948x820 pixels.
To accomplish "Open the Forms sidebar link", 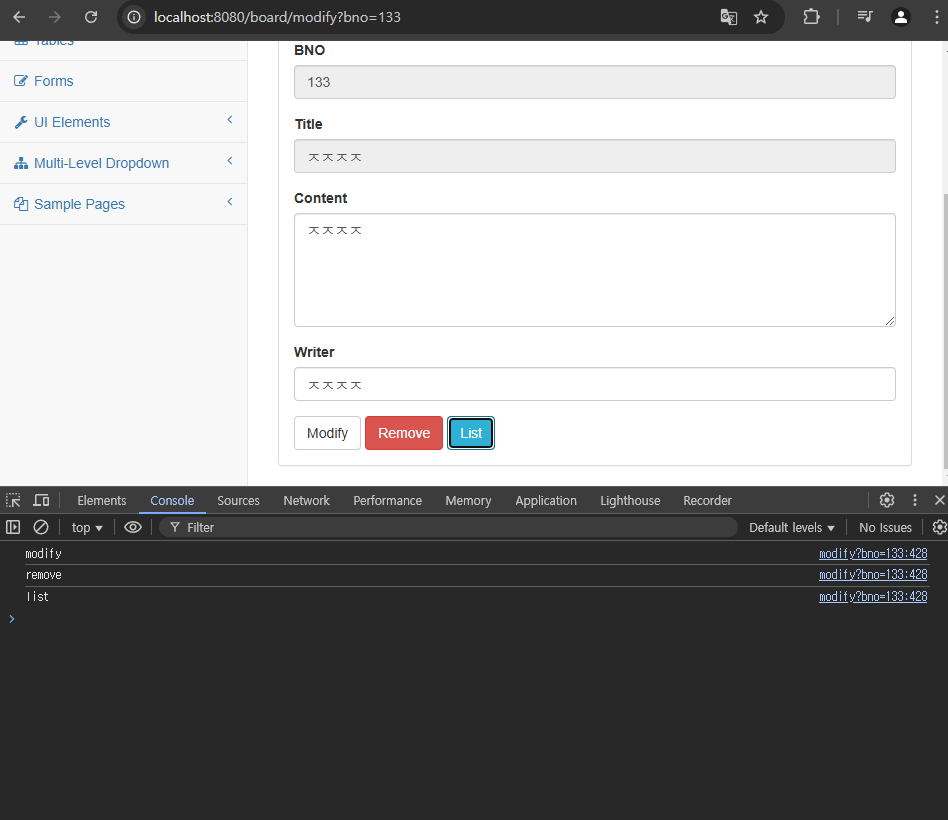I will point(123,81).
